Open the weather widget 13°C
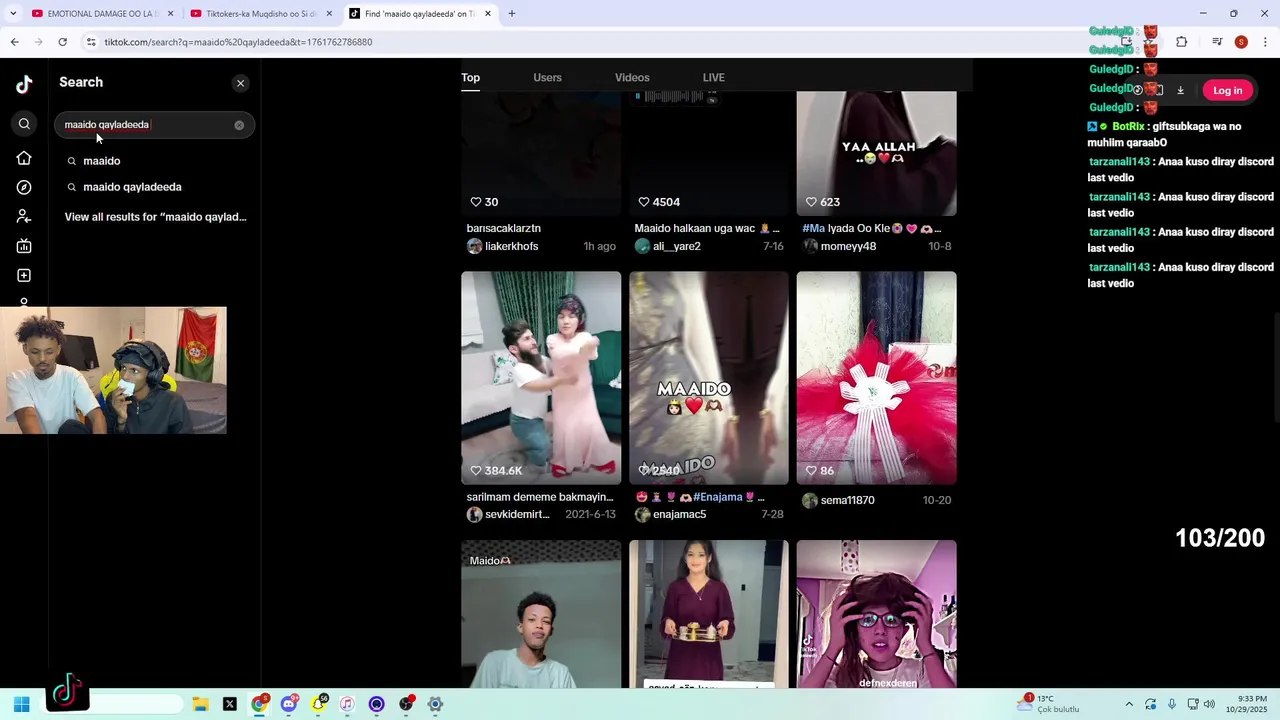The width and height of the screenshot is (1280, 720). (1049, 704)
